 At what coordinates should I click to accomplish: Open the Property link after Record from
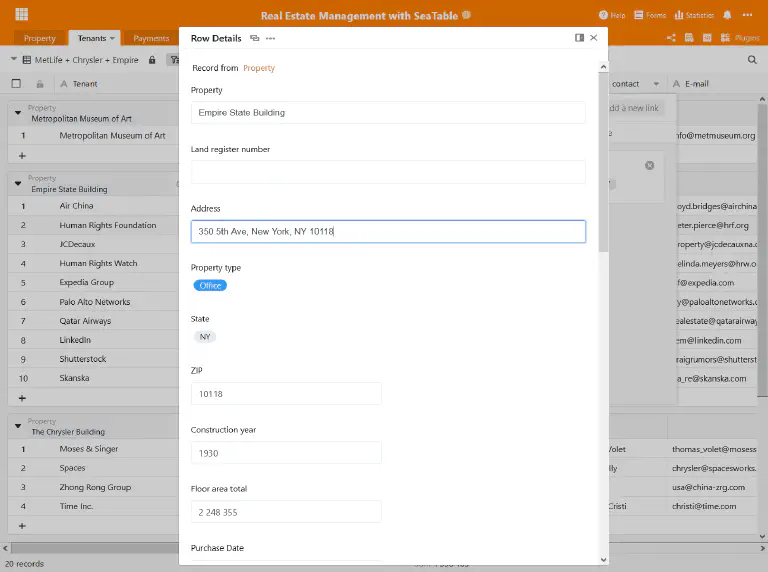(259, 68)
